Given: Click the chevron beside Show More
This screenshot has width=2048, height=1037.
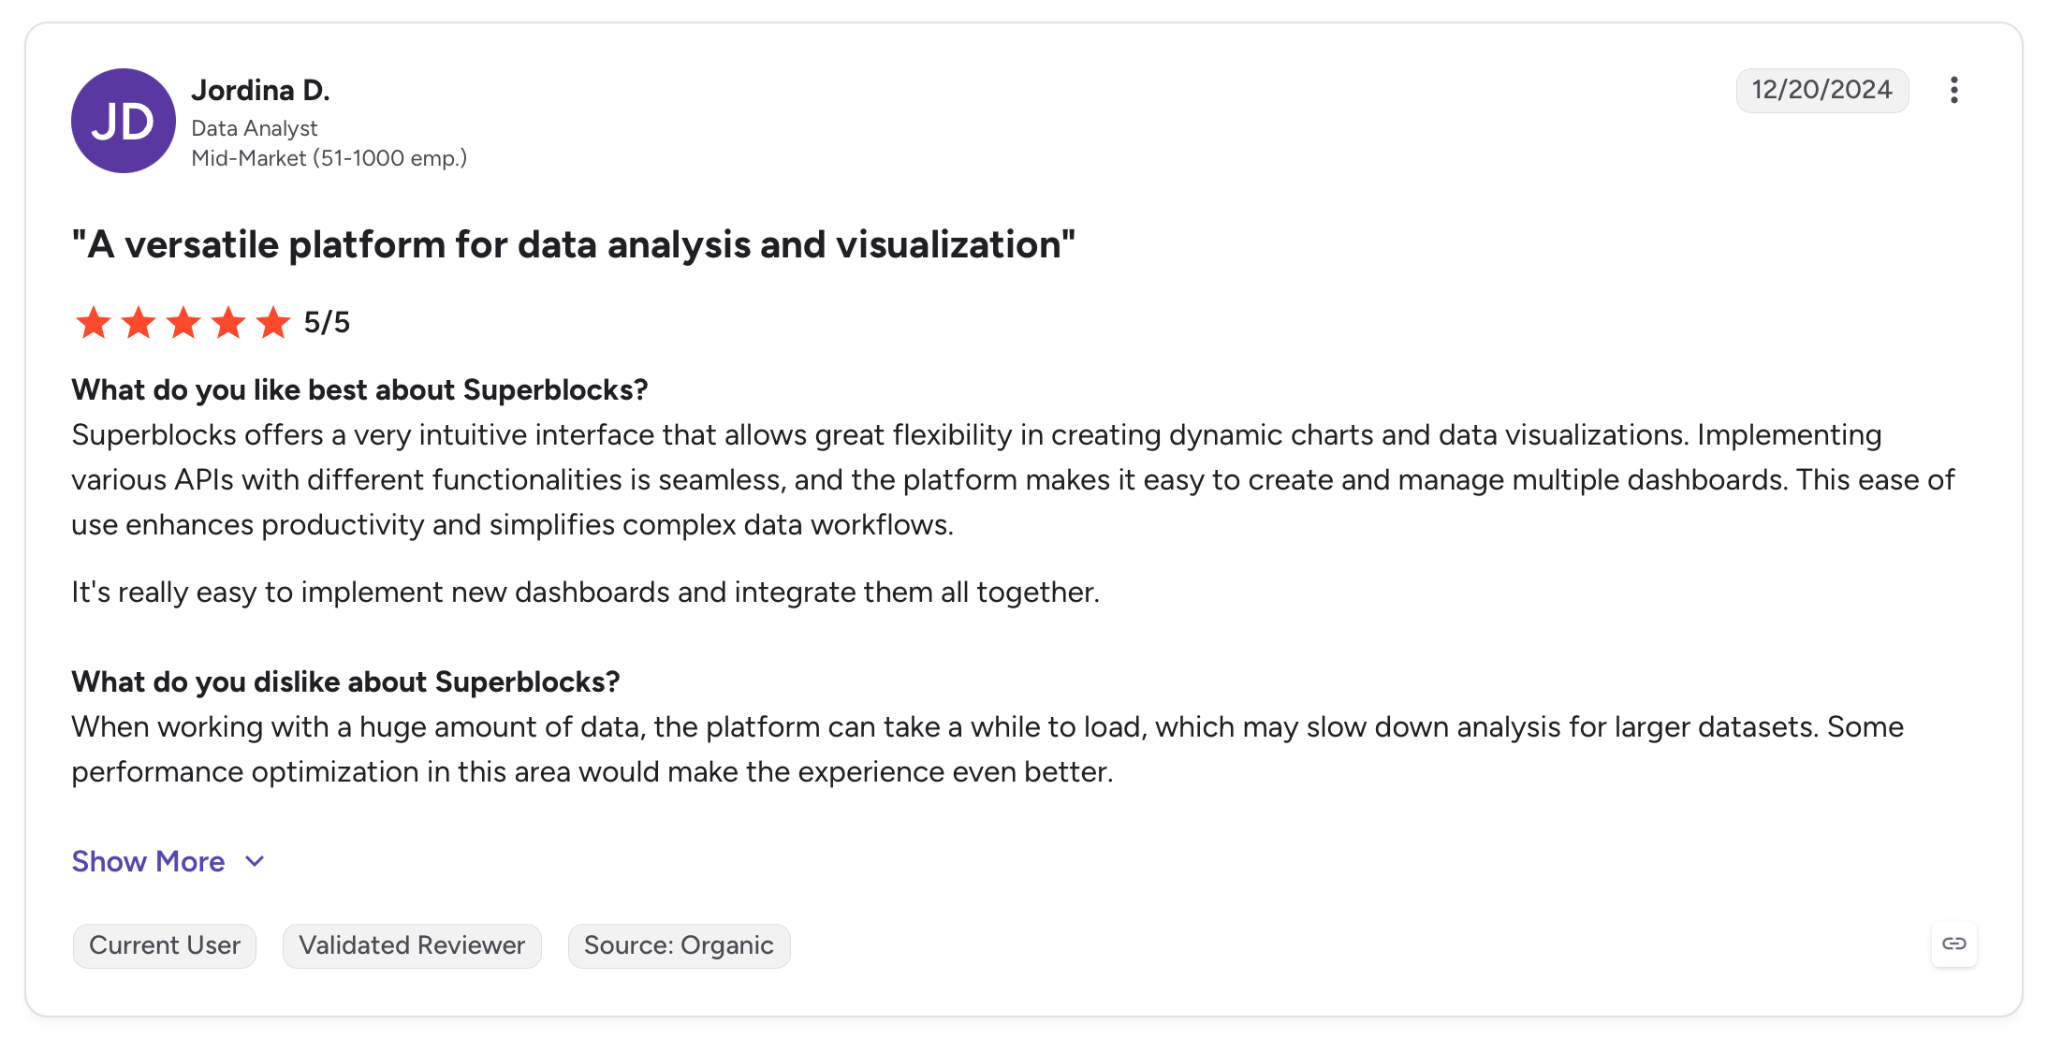Looking at the screenshot, I should coord(255,862).
